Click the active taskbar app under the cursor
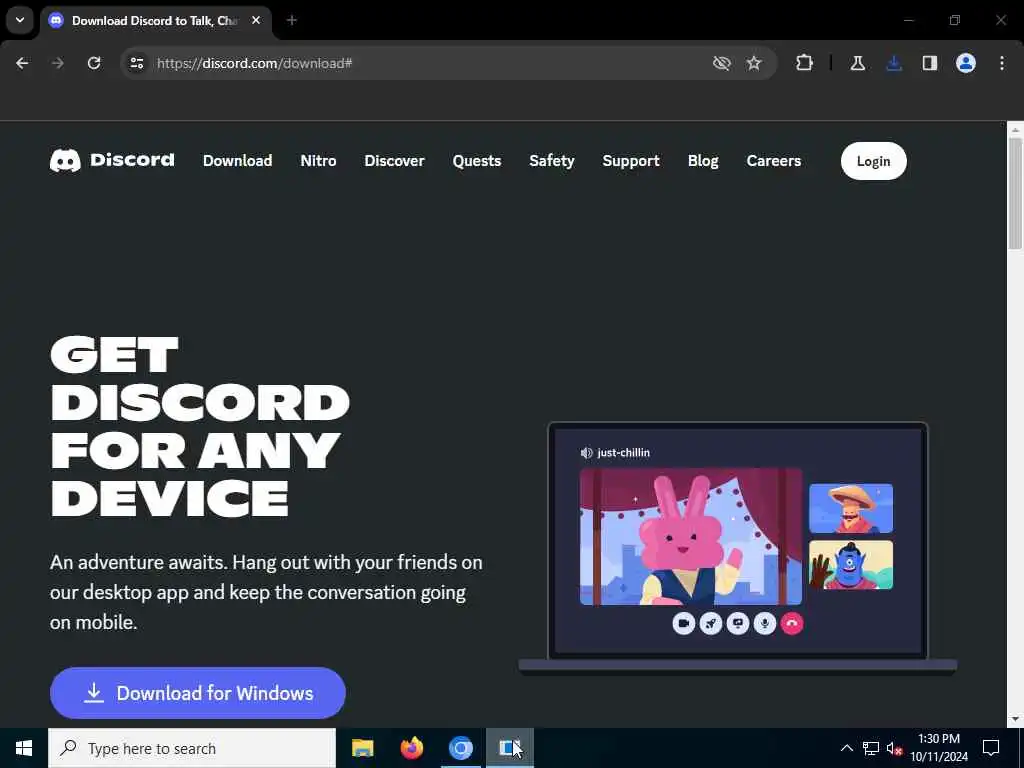 (x=510, y=748)
